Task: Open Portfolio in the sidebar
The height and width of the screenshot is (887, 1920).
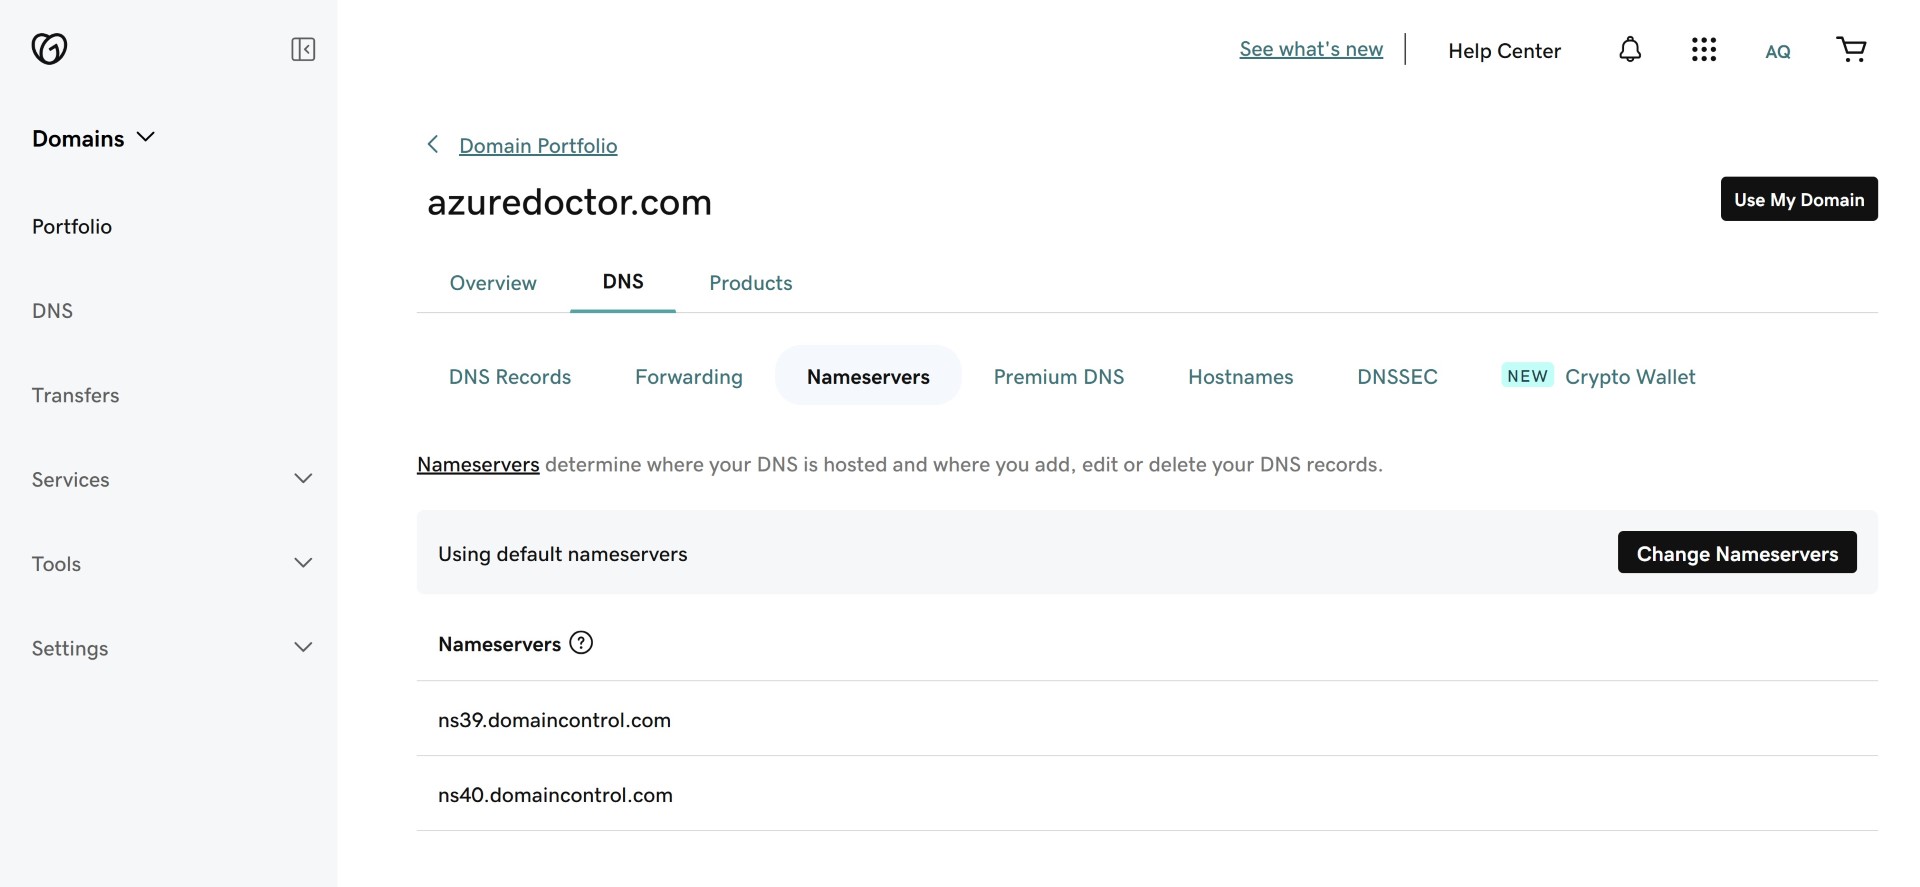Action: point(72,226)
